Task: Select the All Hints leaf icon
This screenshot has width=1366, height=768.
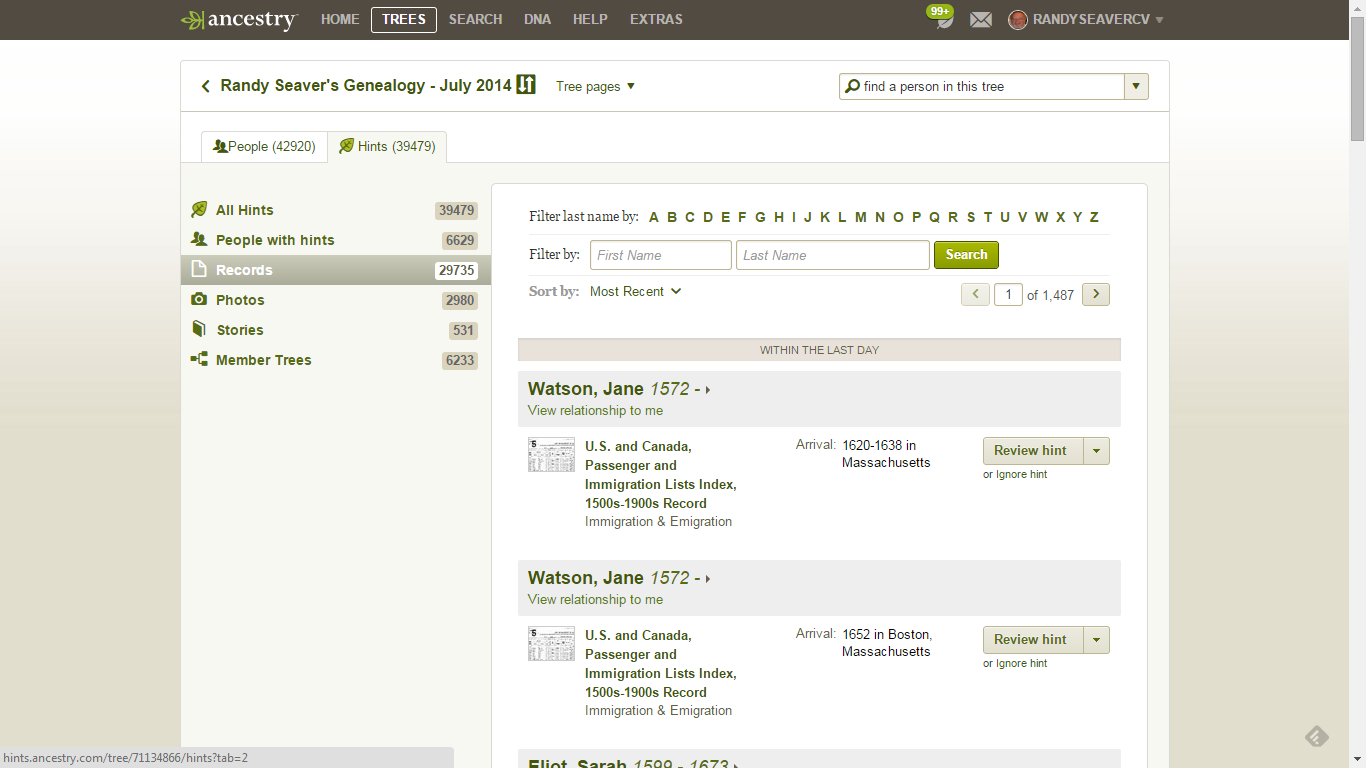Action: 199,209
